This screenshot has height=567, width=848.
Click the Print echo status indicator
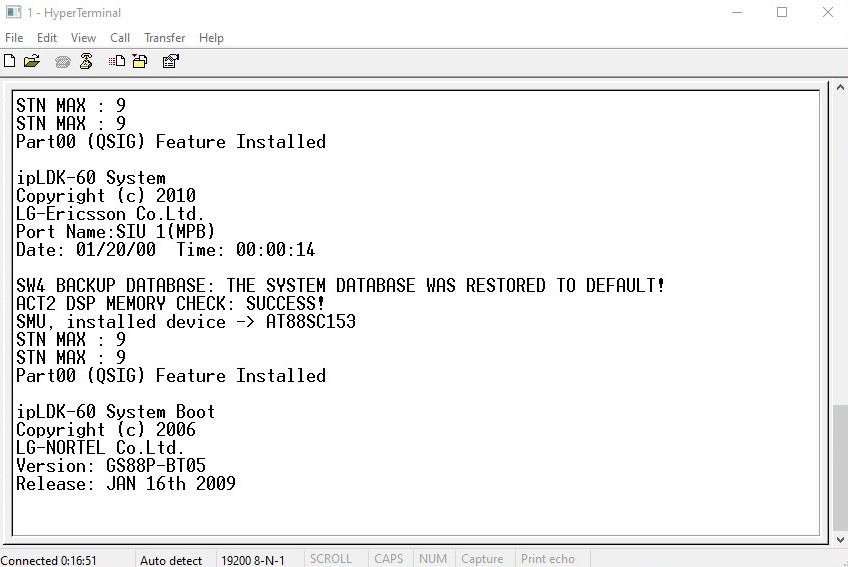point(547,559)
